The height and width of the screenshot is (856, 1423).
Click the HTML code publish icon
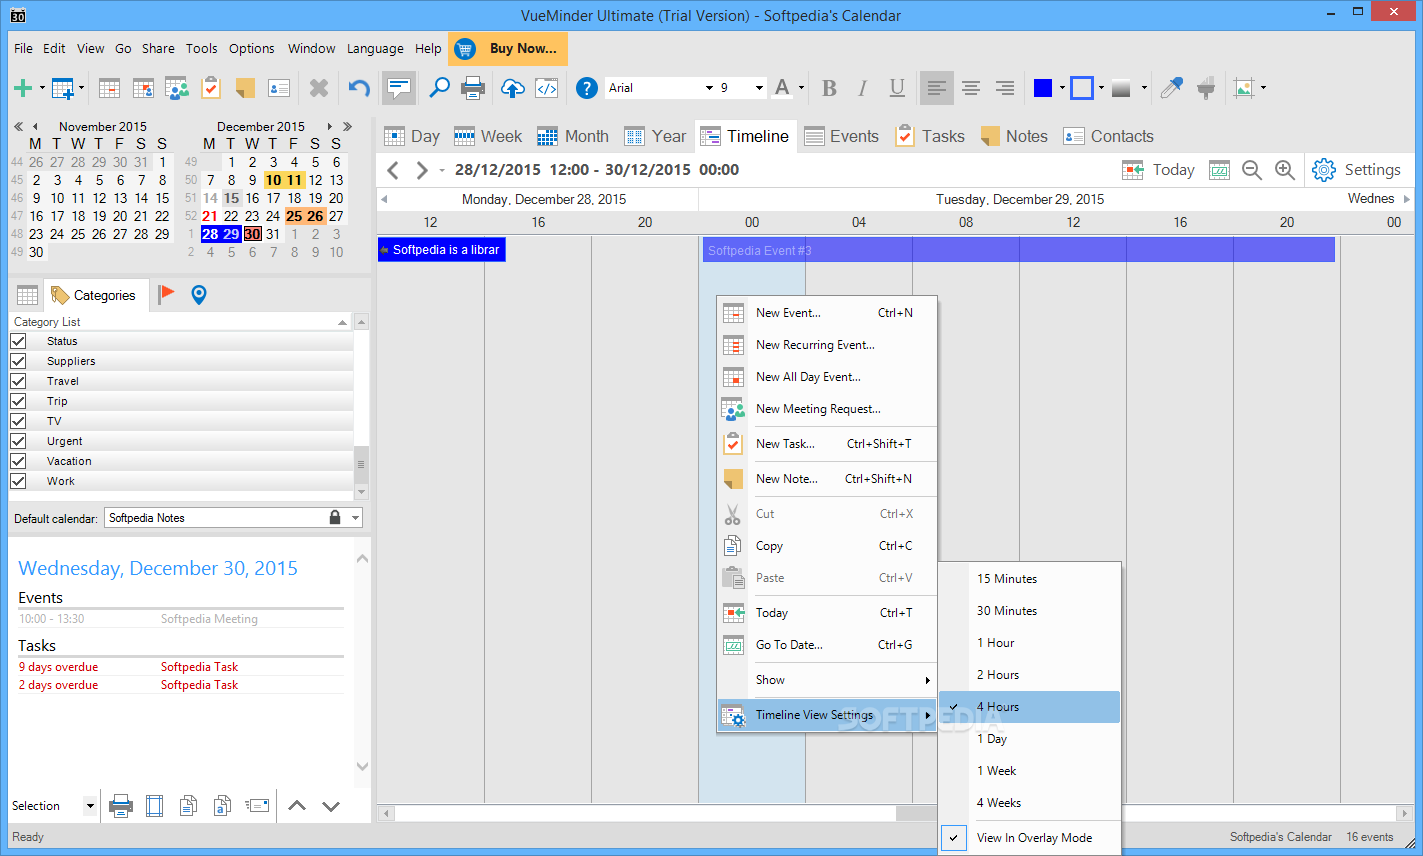click(547, 88)
